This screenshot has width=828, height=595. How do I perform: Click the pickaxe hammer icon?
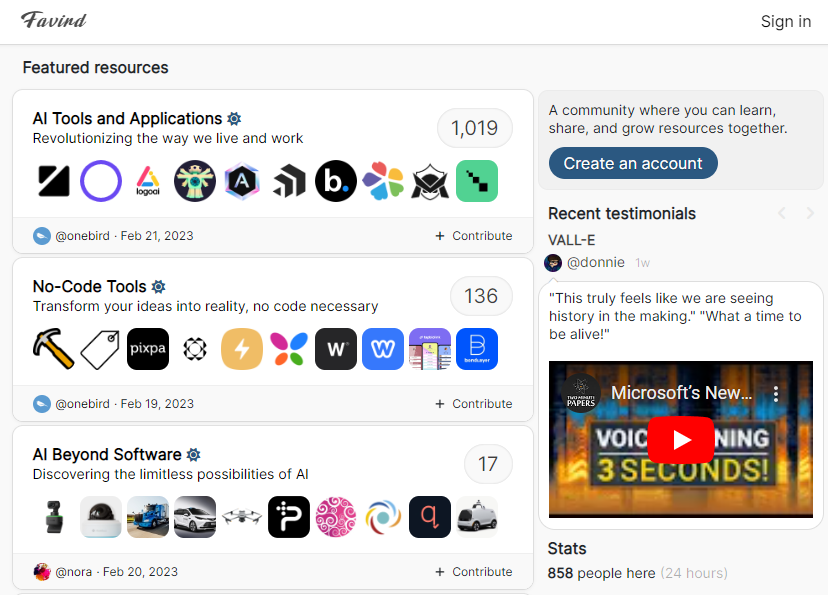[54, 349]
